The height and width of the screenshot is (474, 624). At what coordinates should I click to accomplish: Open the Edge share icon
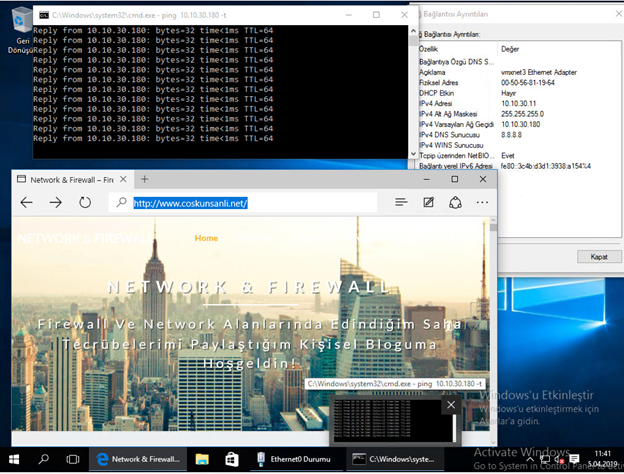pos(455,203)
